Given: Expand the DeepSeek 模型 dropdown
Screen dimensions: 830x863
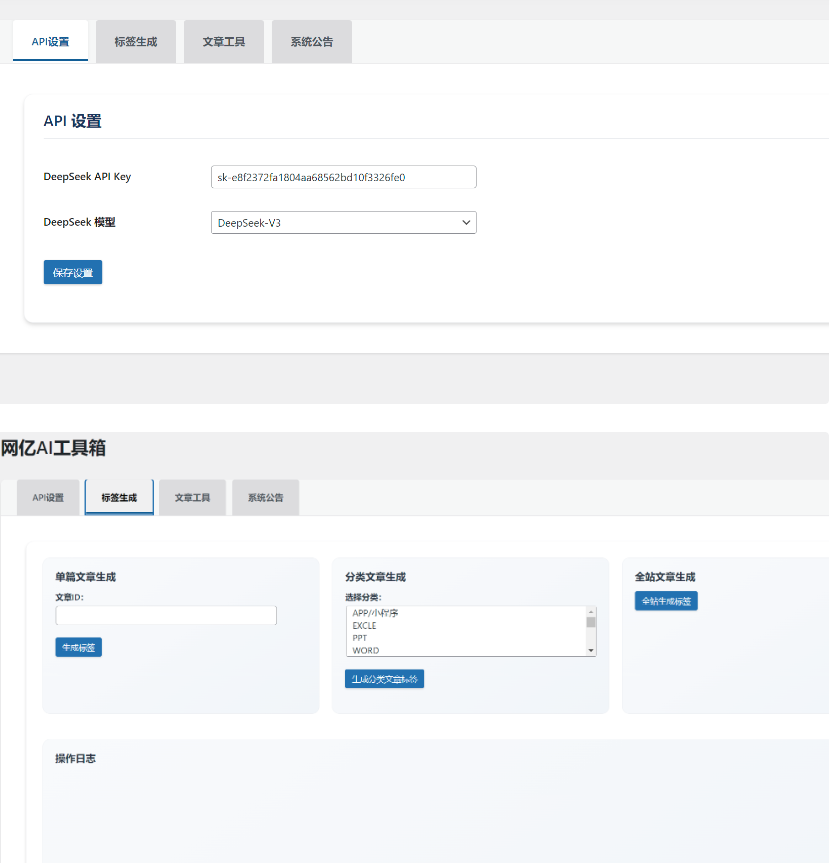Looking at the screenshot, I should 343,223.
